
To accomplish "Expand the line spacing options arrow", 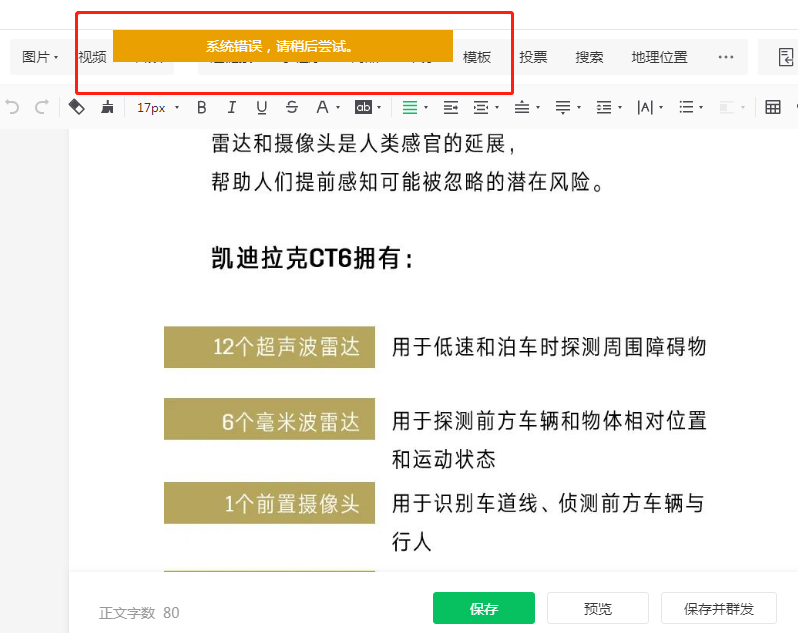I will click(620, 107).
